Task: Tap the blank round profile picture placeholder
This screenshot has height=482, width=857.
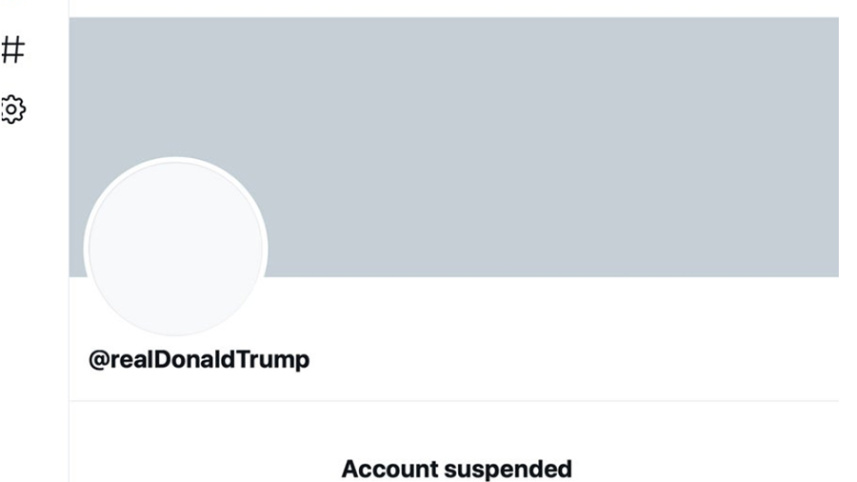Action: point(176,248)
